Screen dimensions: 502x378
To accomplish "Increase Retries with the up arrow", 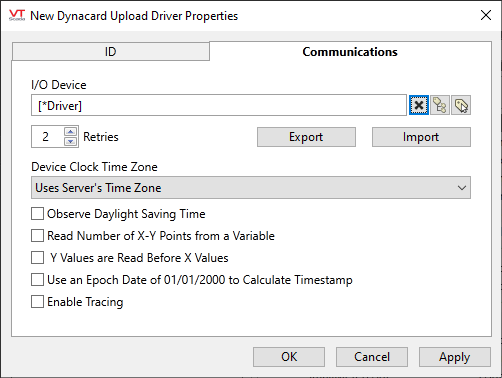I will (70, 131).
